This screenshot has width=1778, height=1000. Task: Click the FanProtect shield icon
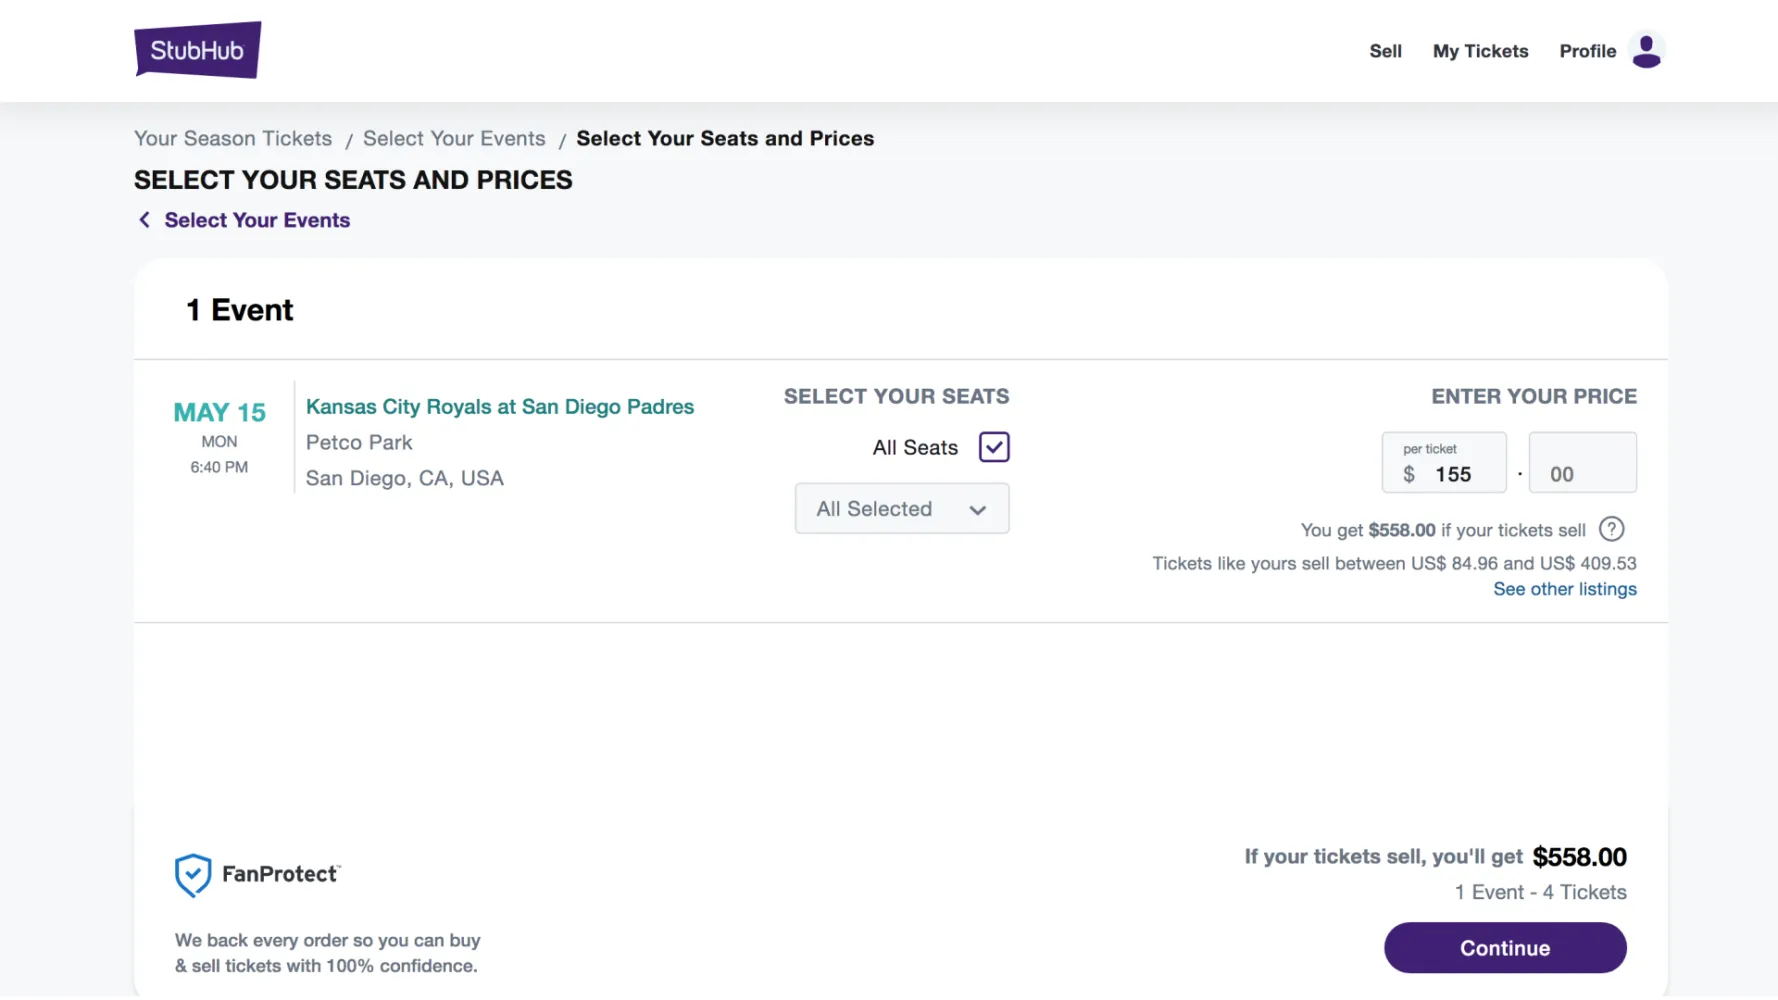pos(192,875)
